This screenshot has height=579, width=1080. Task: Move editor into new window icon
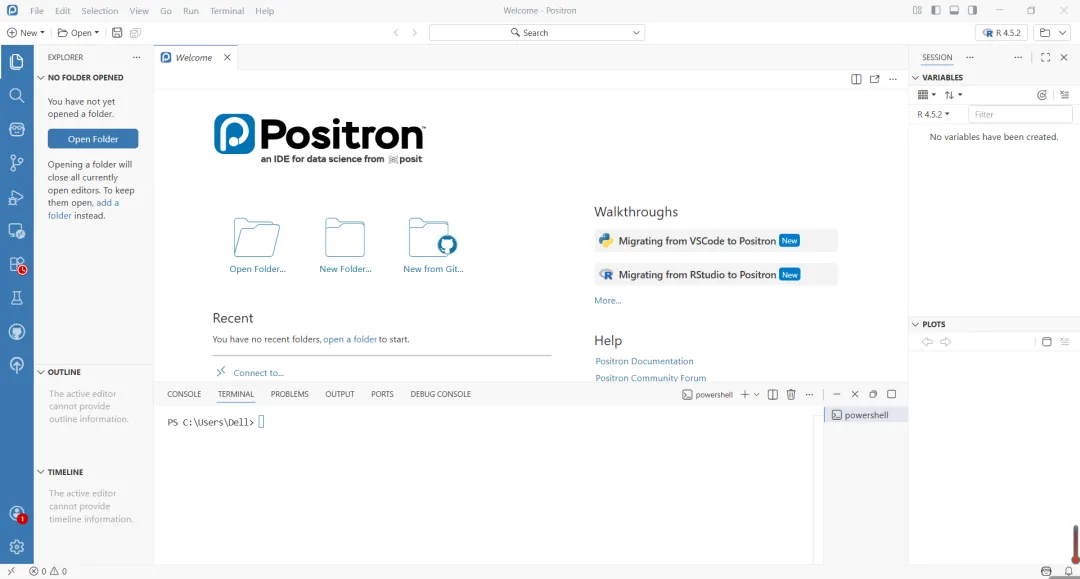click(x=875, y=79)
